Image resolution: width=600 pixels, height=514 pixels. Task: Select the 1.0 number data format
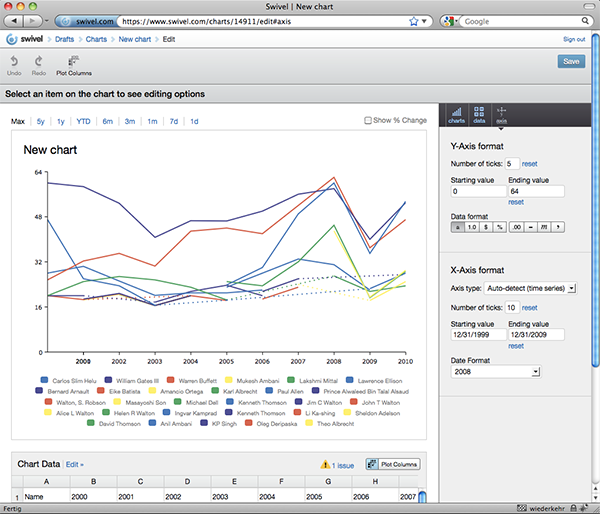point(472,227)
